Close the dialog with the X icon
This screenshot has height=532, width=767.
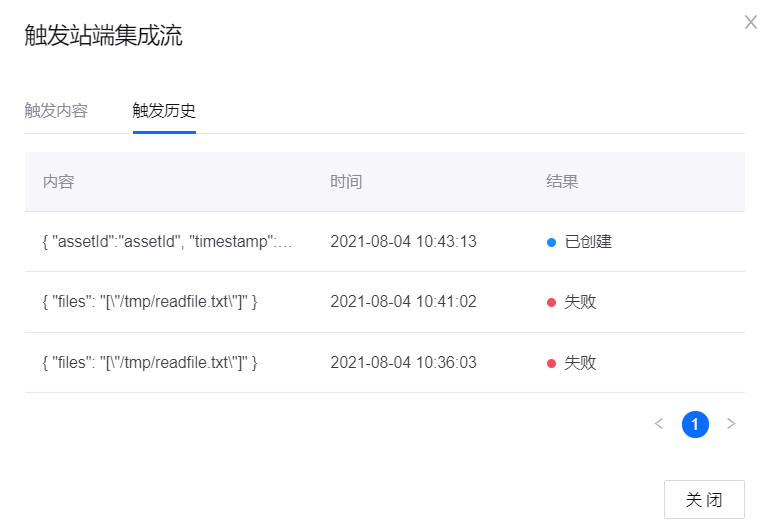750,22
